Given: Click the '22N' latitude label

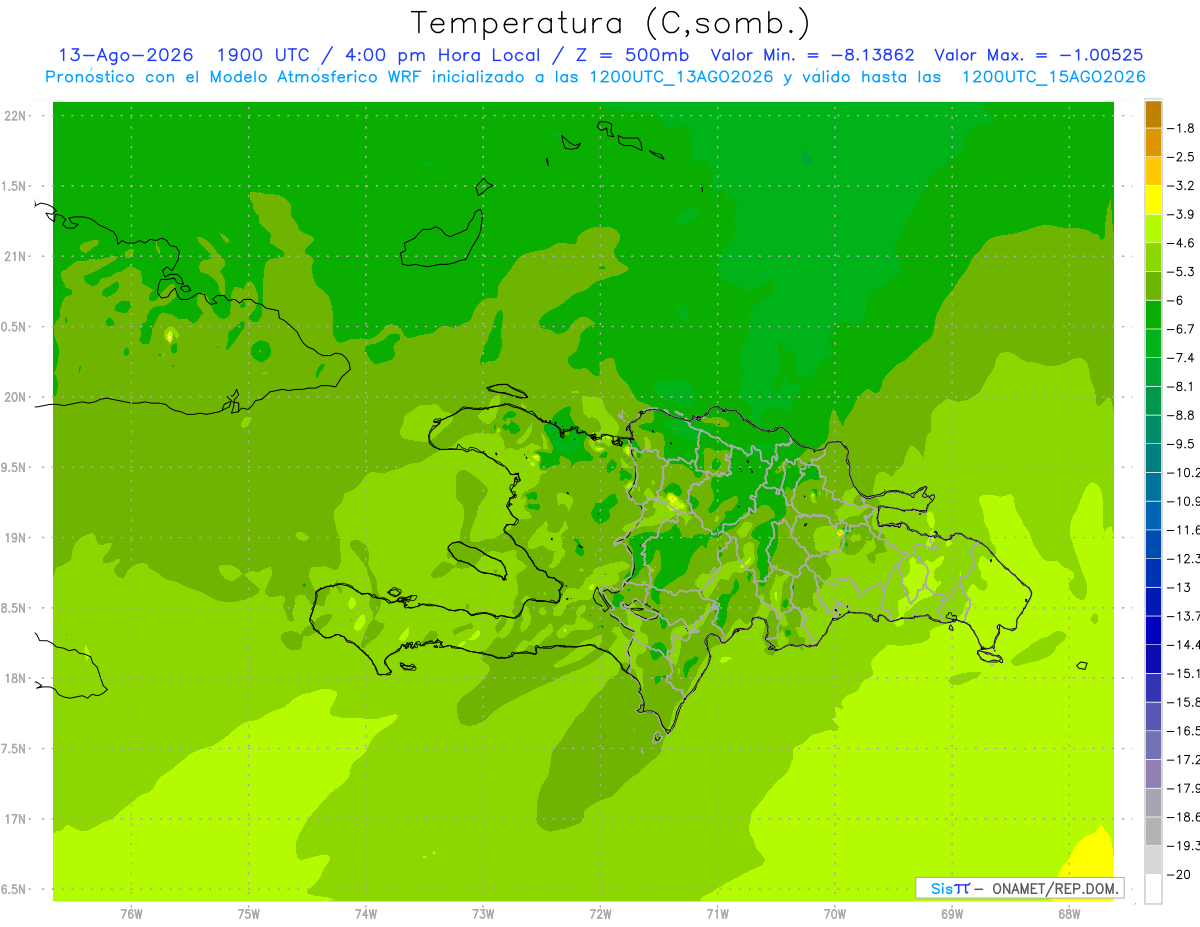Looking at the screenshot, I should (x=17, y=116).
